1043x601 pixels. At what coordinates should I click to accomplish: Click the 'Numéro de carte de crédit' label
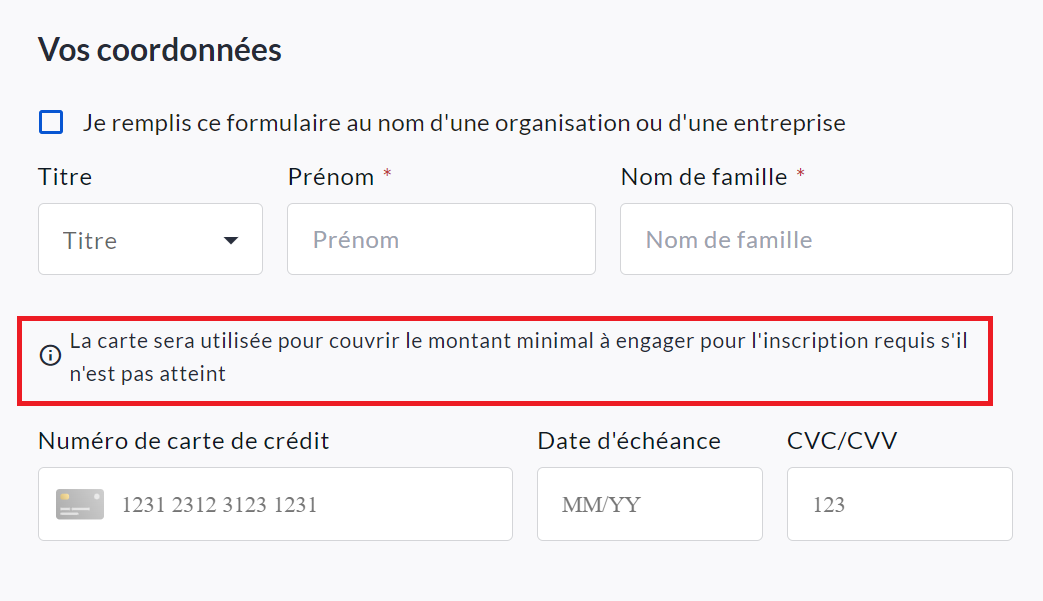tap(184, 441)
